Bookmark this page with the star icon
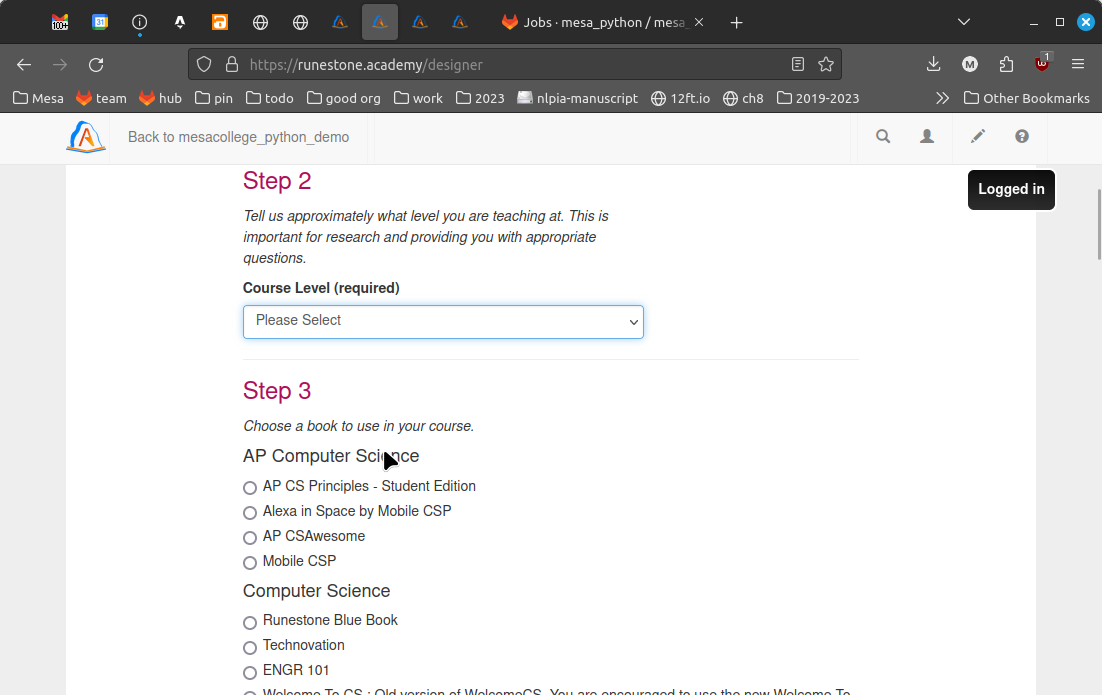The width and height of the screenshot is (1102, 695). pyautogui.click(x=826, y=65)
